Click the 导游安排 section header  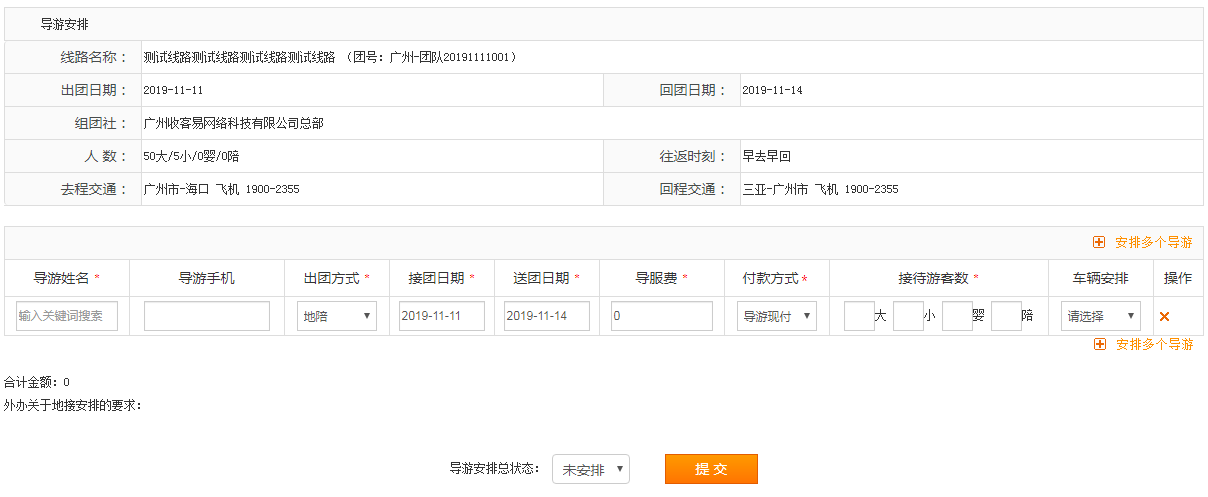point(64,24)
